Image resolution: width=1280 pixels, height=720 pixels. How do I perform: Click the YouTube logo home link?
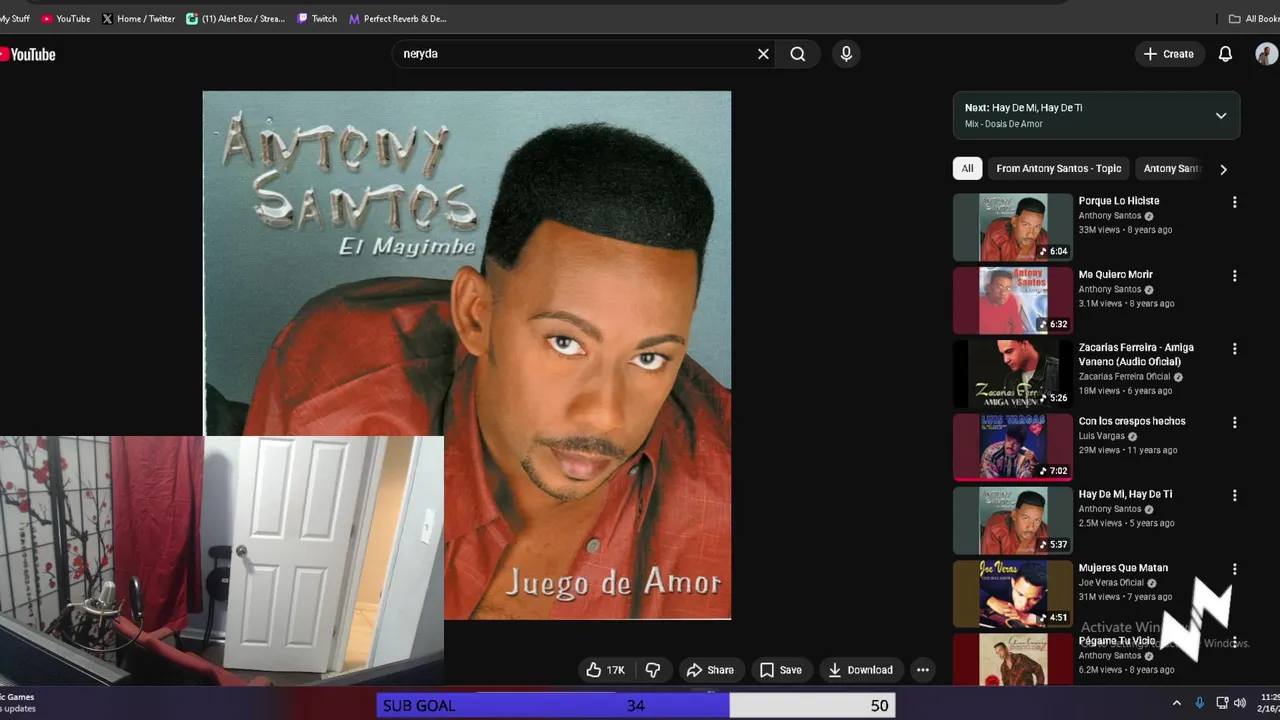[28, 54]
